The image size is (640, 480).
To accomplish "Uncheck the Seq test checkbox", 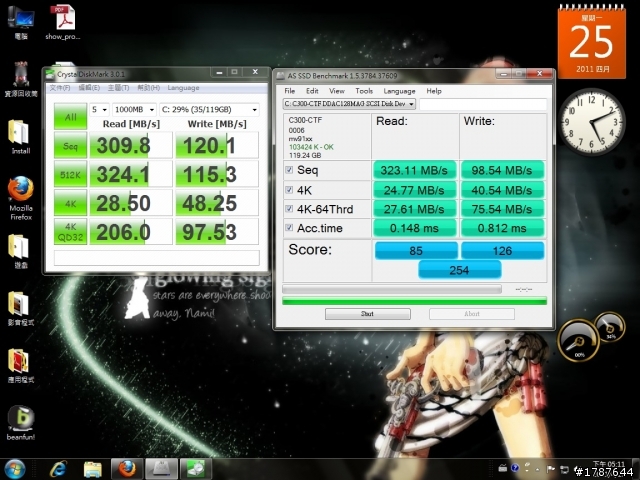I will pyautogui.click(x=289, y=170).
